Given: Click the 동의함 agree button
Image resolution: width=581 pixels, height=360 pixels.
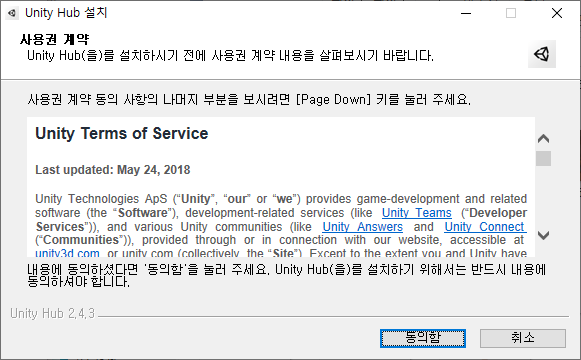Looking at the screenshot, I should pos(423,338).
